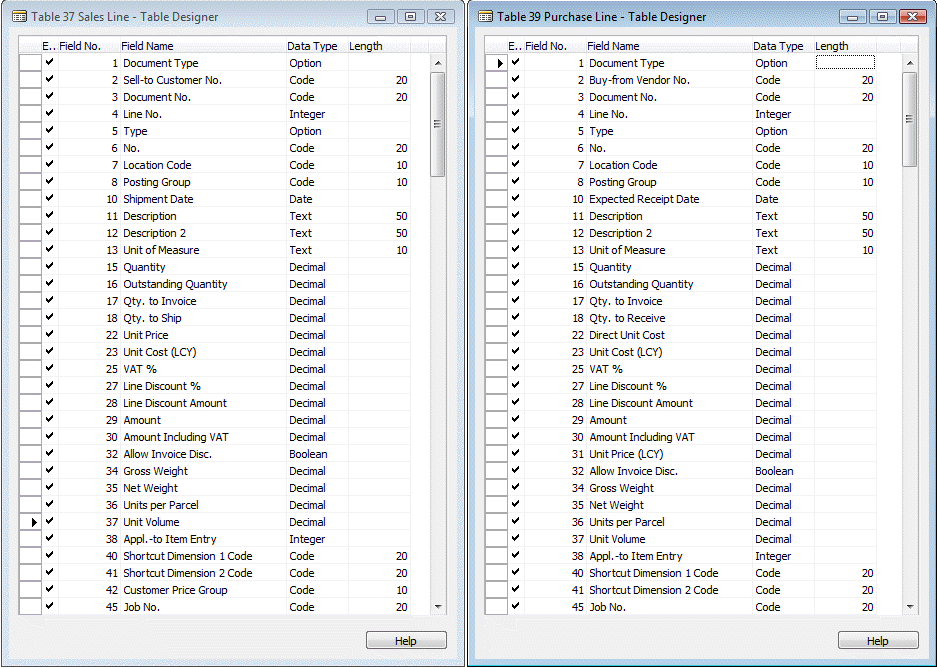Select the Expected Receipt Date field name

click(x=643, y=199)
